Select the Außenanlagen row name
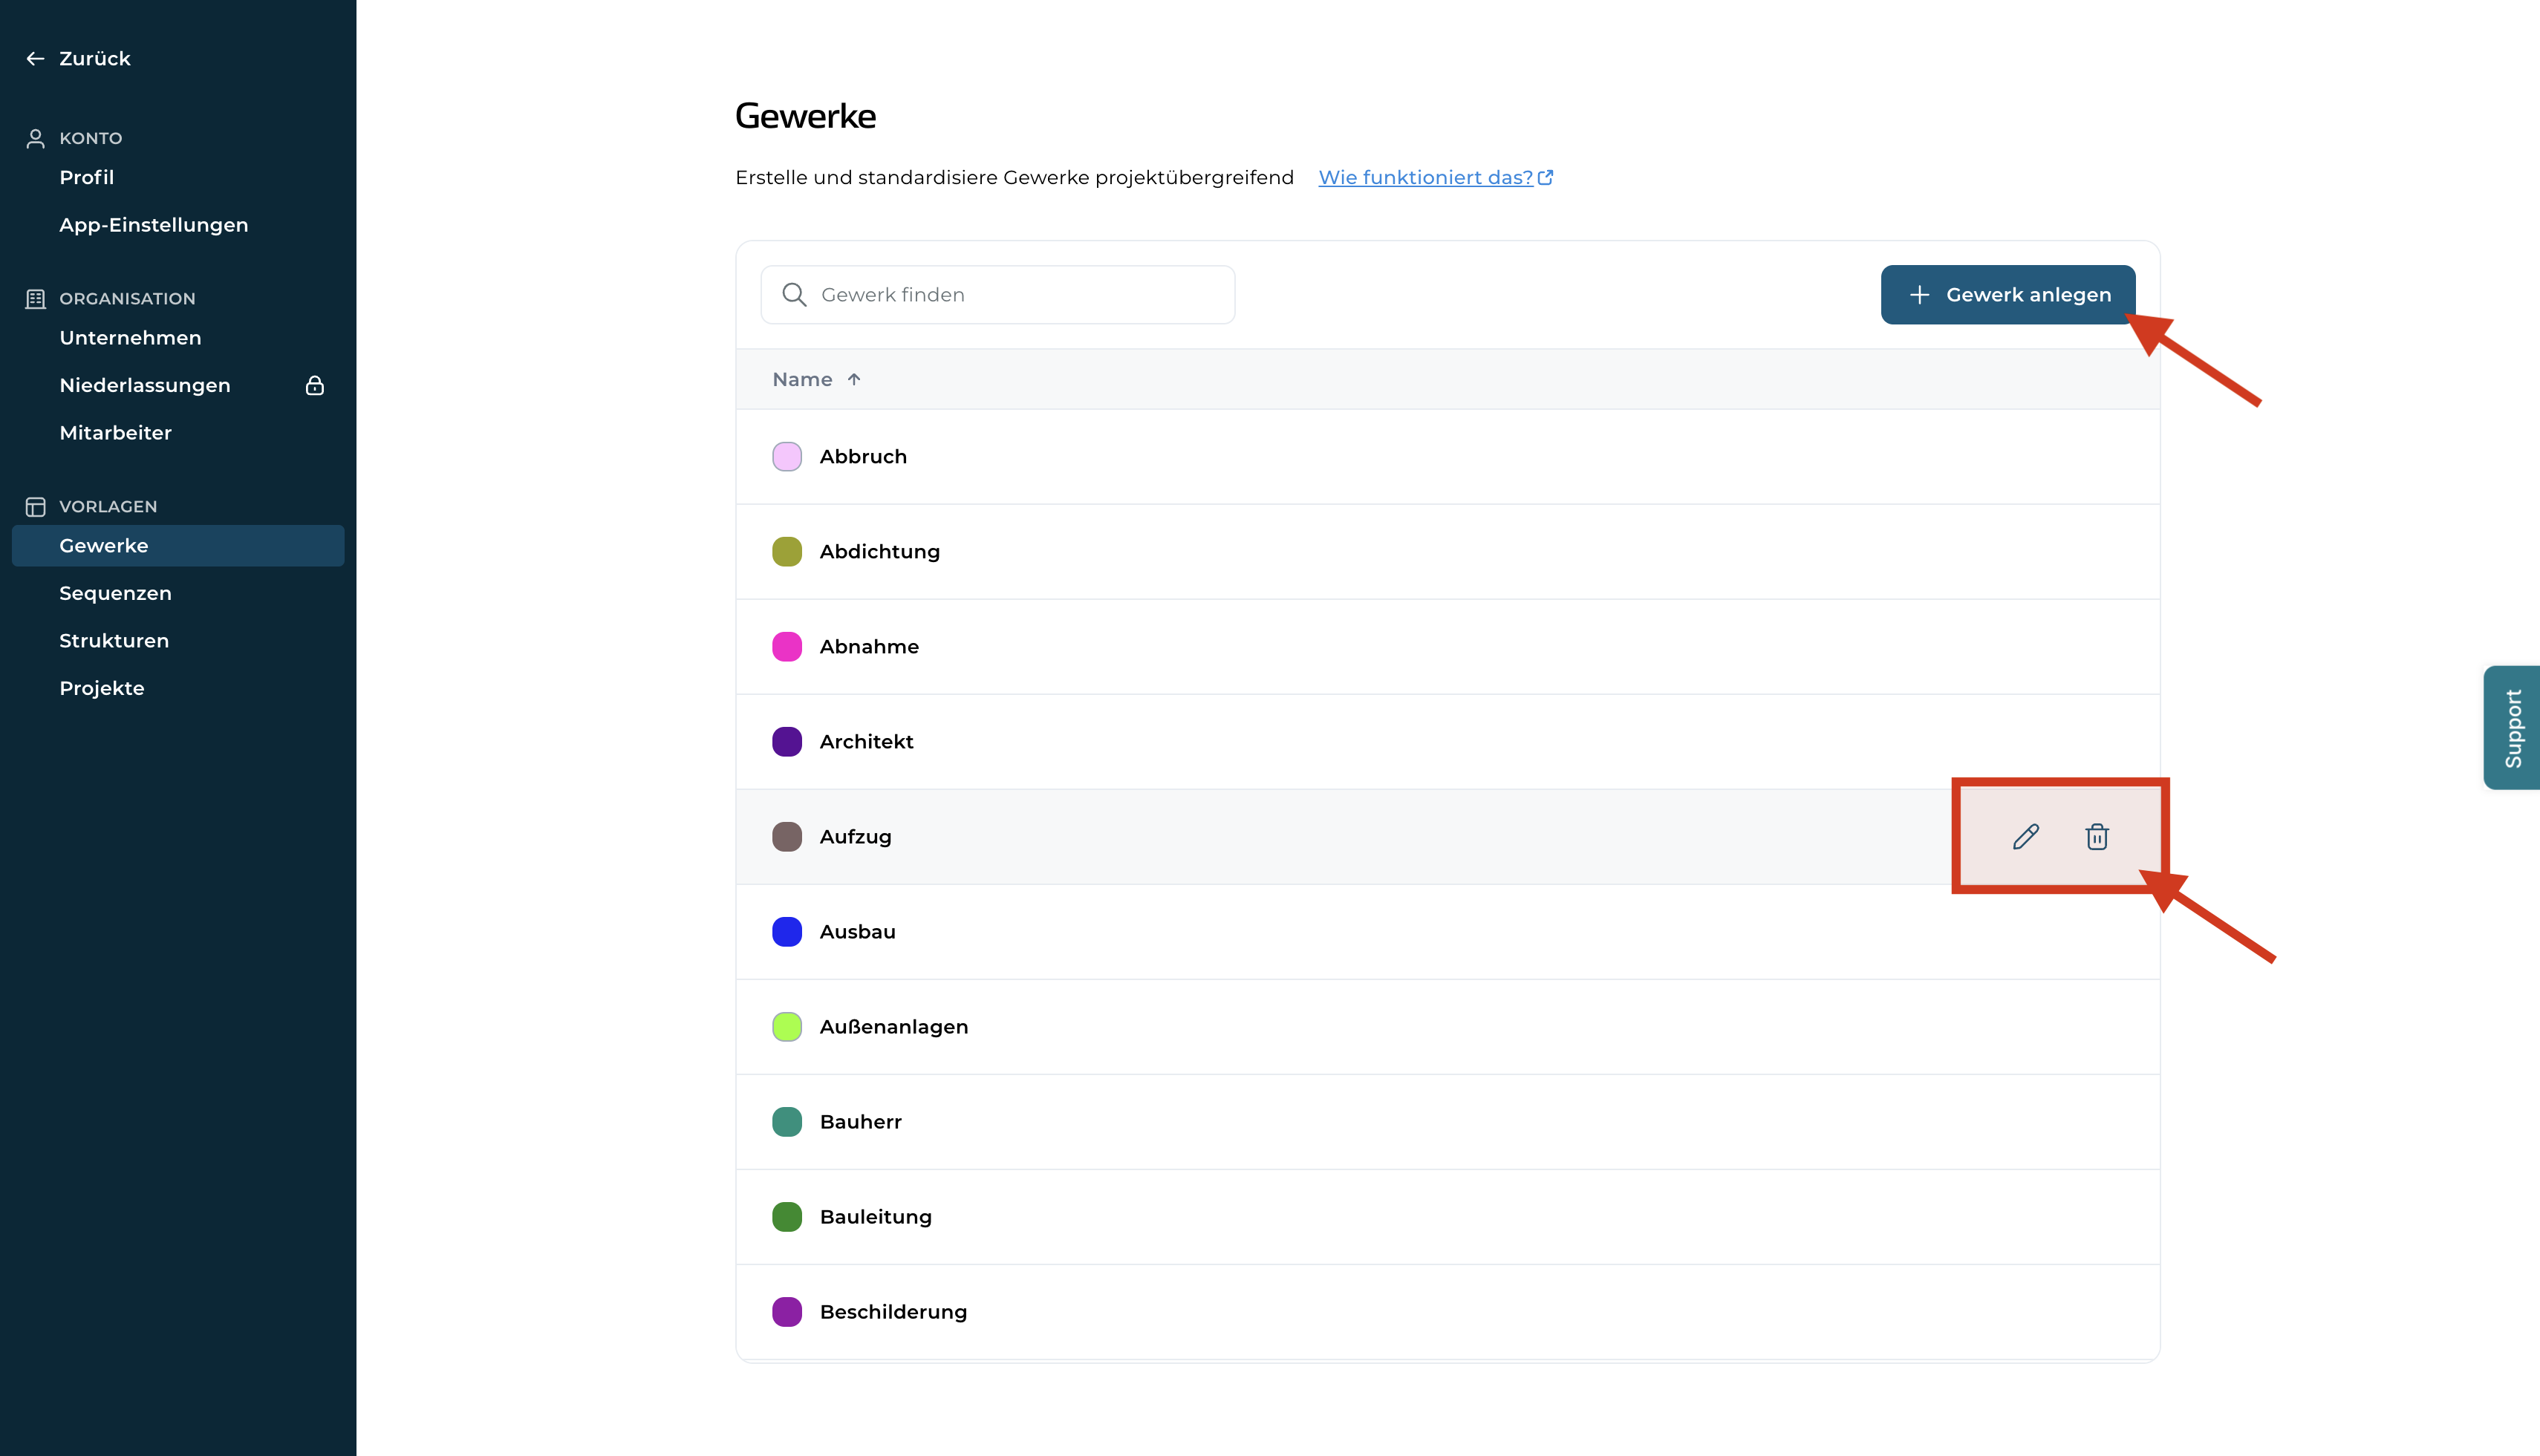Image resolution: width=2540 pixels, height=1456 pixels. point(894,1027)
